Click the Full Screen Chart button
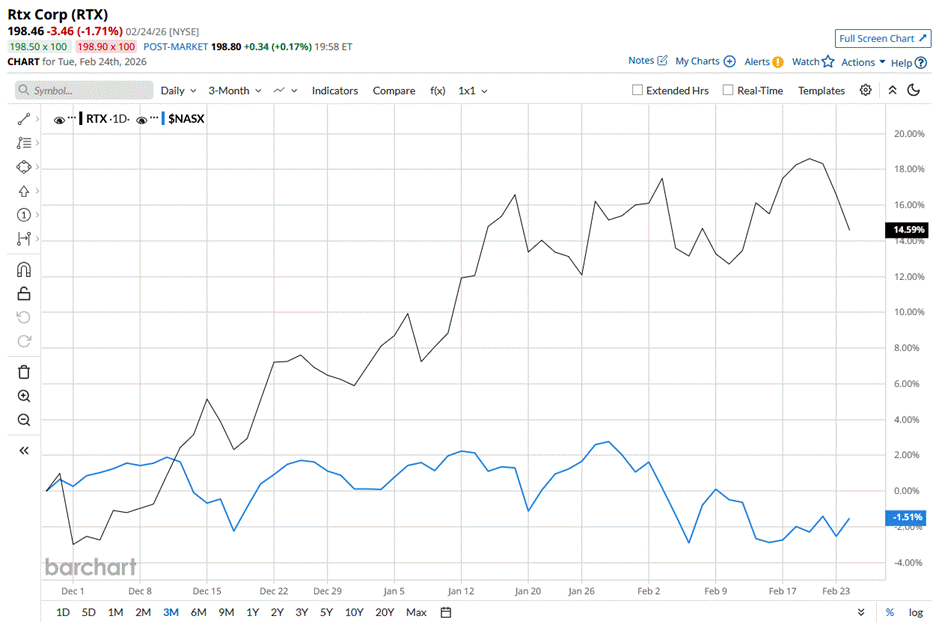 point(882,38)
